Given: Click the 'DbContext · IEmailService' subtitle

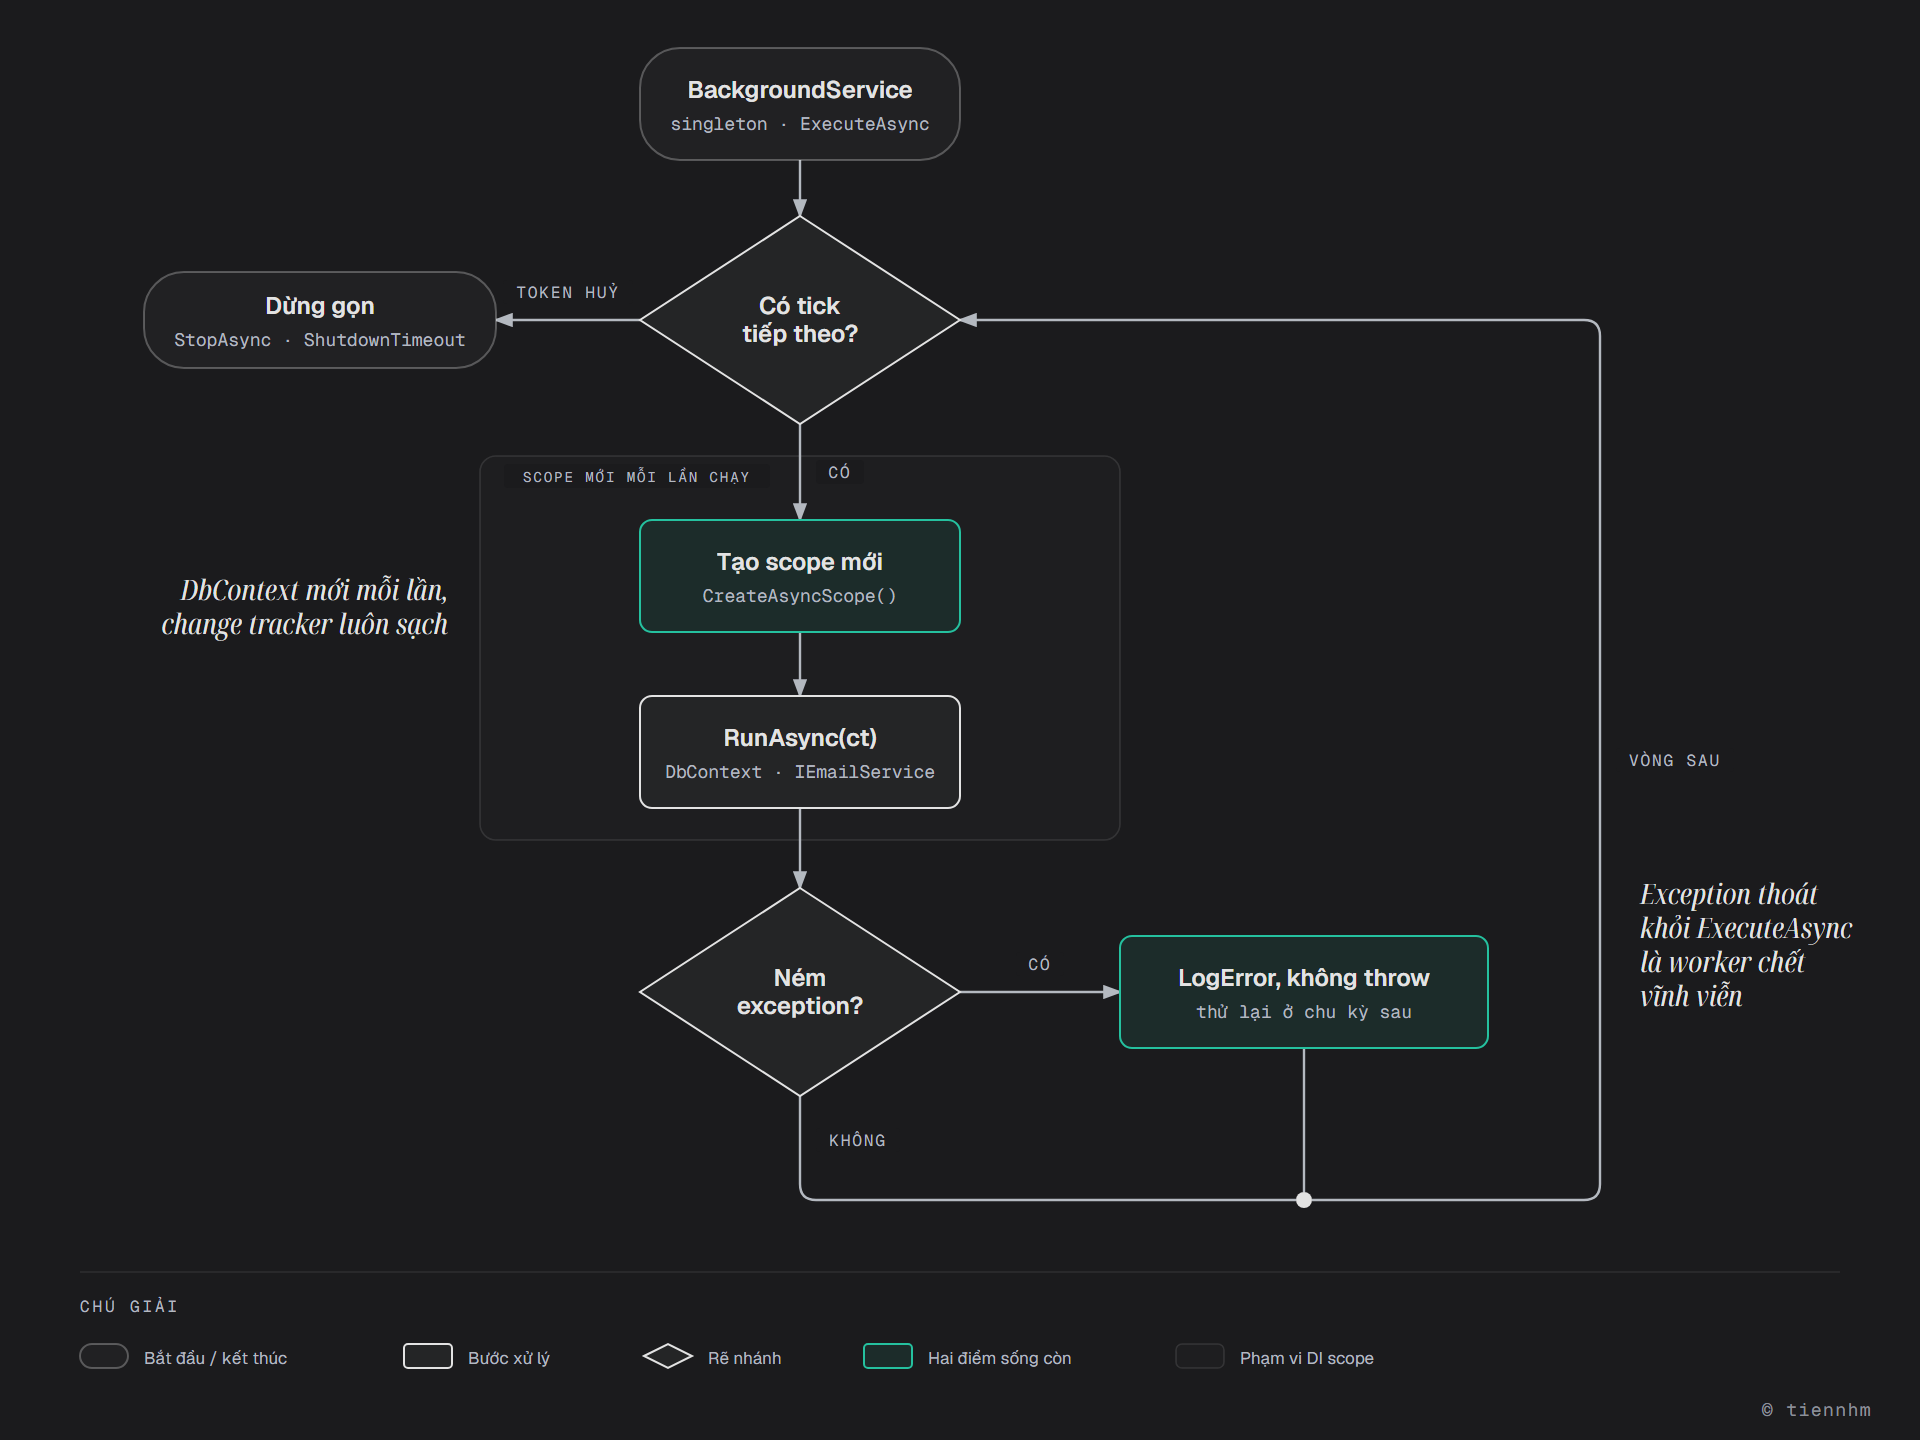Looking at the screenshot, I should click(800, 772).
